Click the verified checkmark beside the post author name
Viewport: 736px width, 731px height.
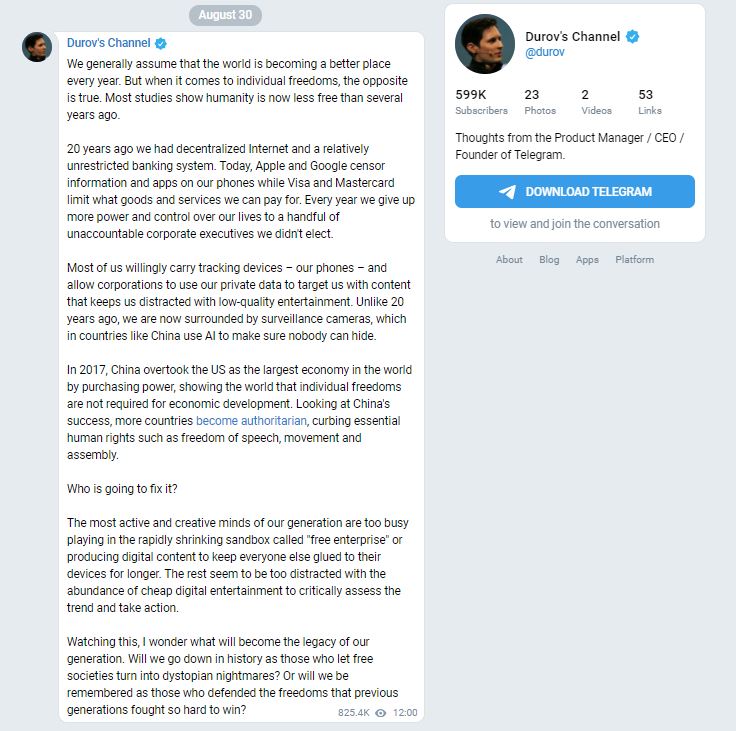pos(161,44)
